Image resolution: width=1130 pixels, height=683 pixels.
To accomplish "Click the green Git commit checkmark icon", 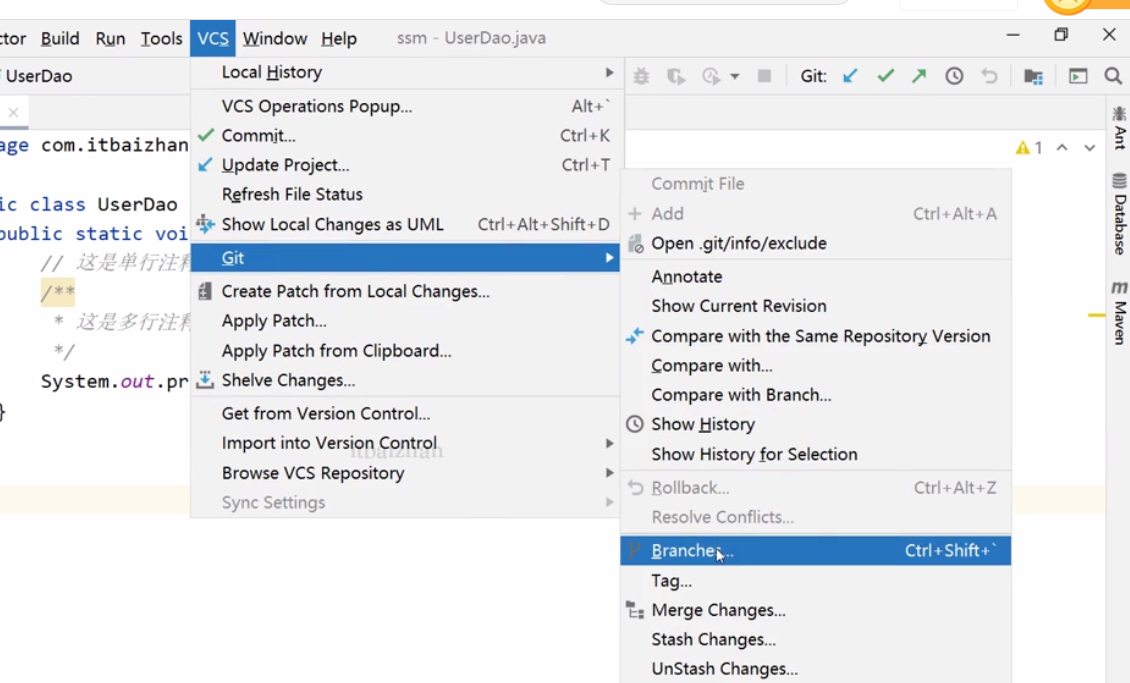I will click(x=885, y=76).
